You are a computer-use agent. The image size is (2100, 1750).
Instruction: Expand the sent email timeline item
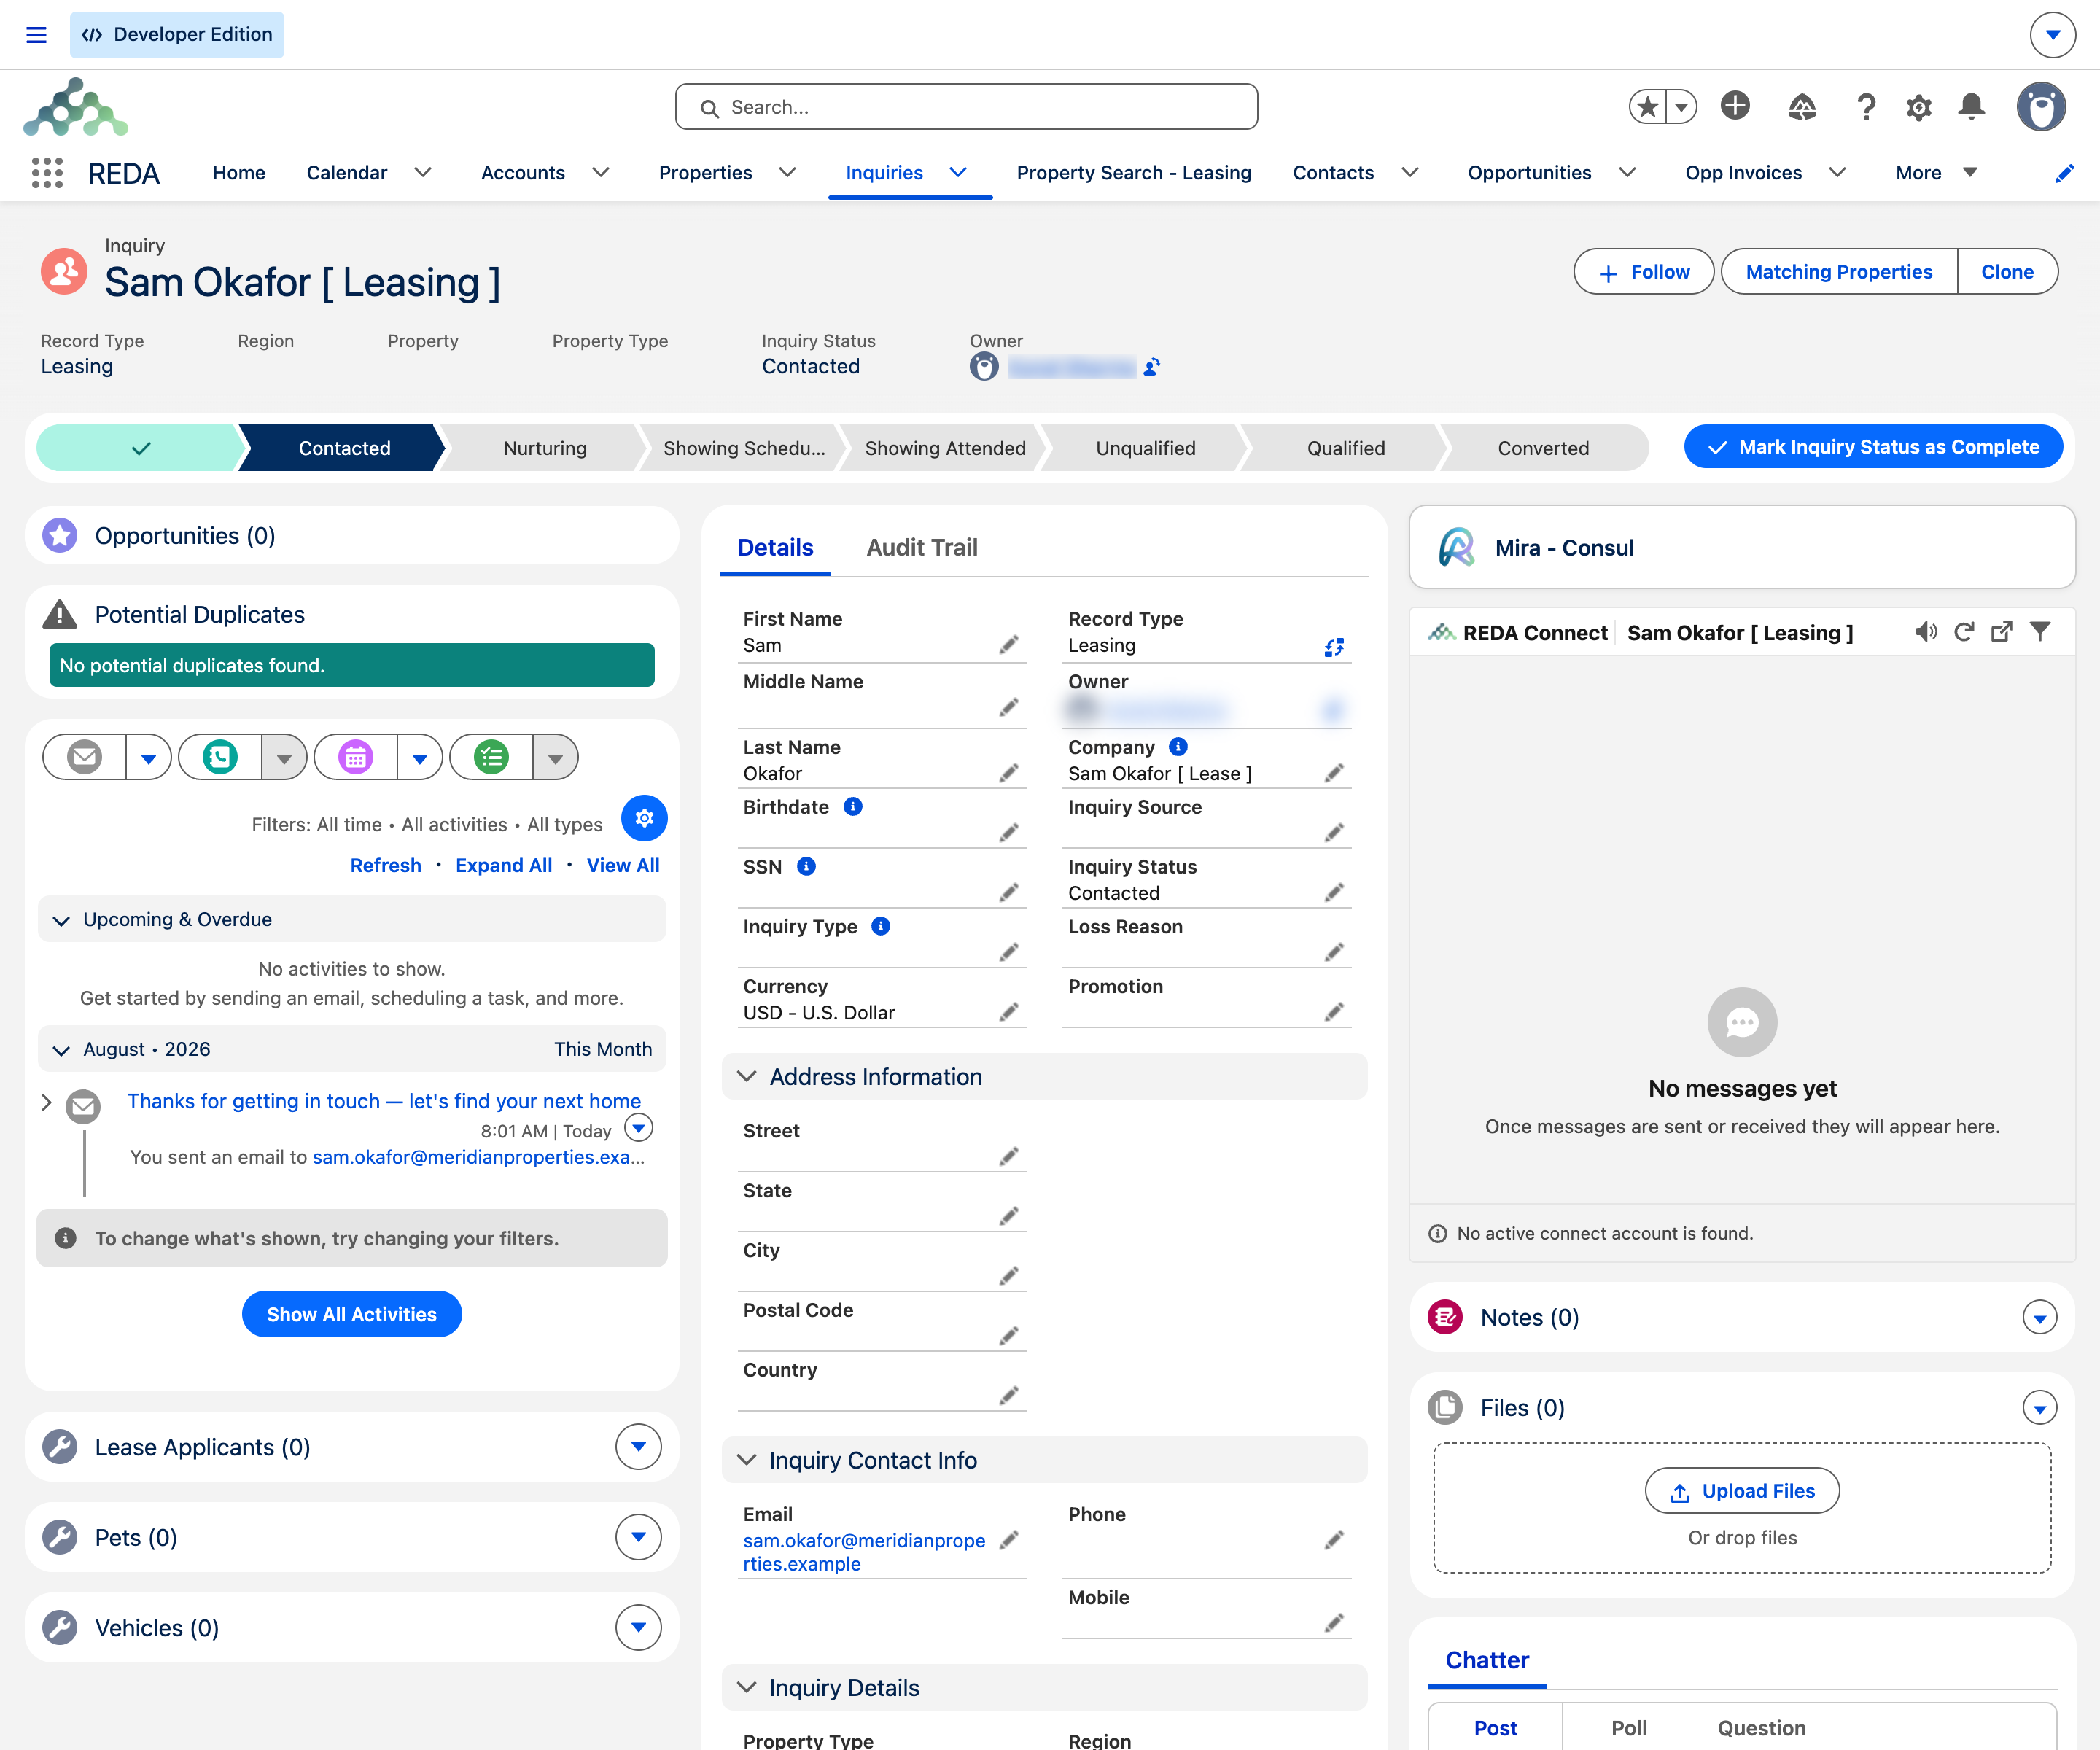[46, 1102]
